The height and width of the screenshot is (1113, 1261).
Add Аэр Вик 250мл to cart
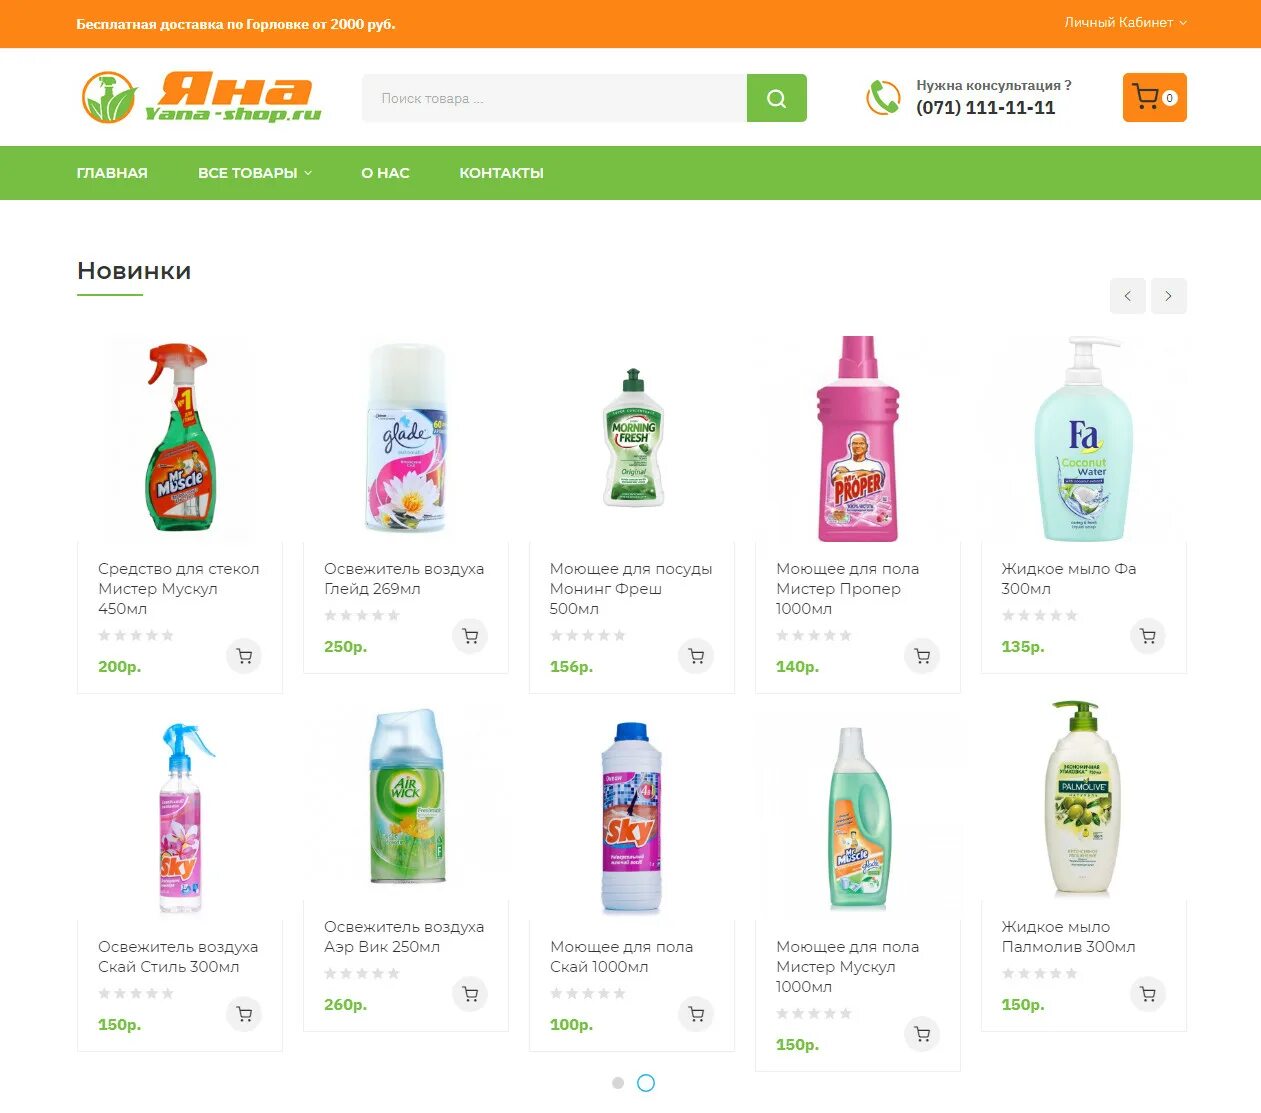[x=470, y=994]
